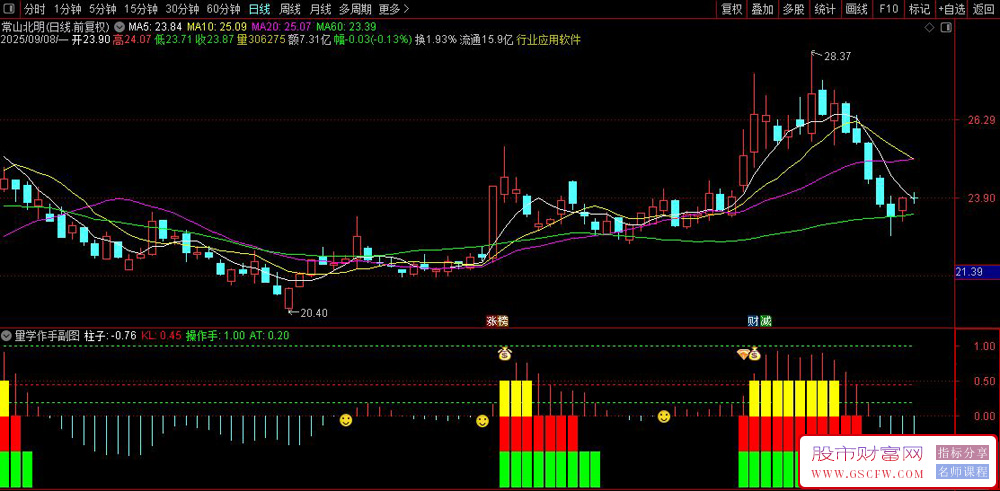Click the 里学作手副图 indicator name
The height and width of the screenshot is (491, 1000).
tap(47, 335)
